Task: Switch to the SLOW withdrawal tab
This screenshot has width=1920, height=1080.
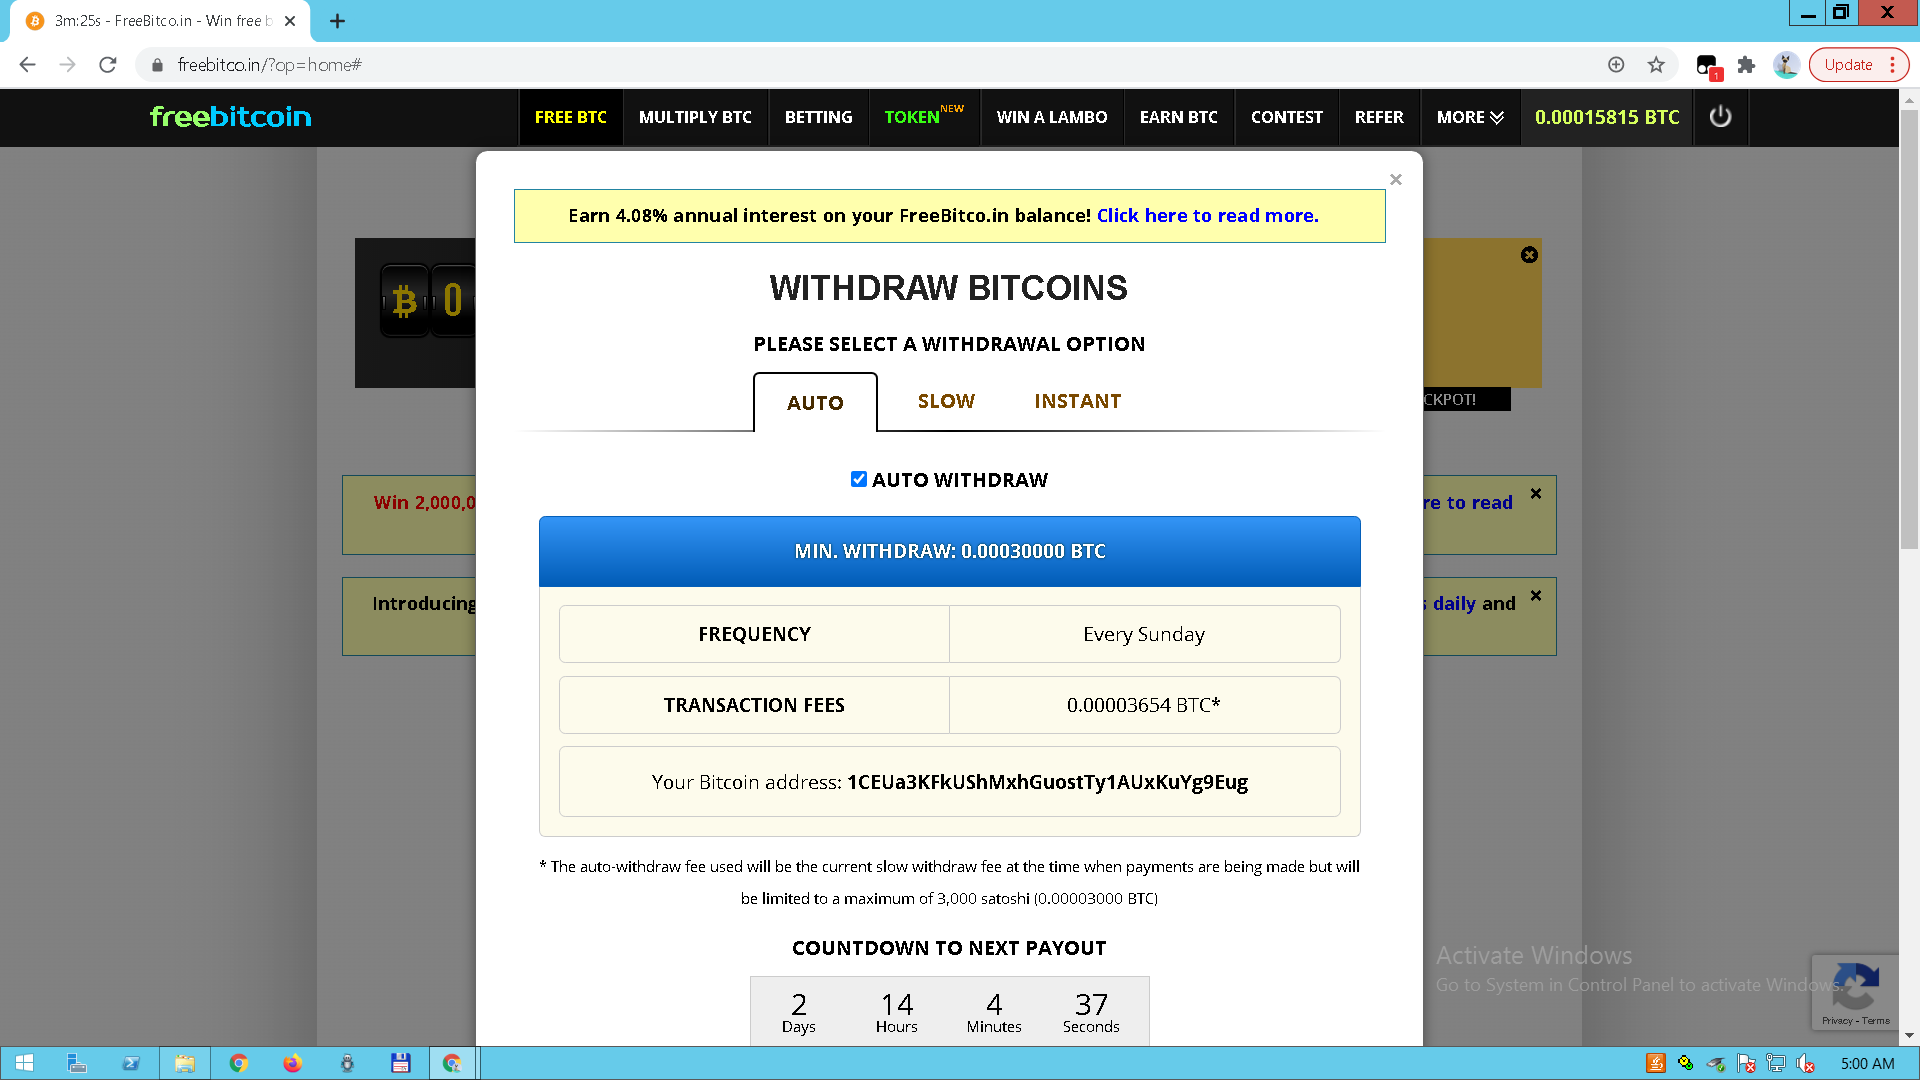Action: 946,401
